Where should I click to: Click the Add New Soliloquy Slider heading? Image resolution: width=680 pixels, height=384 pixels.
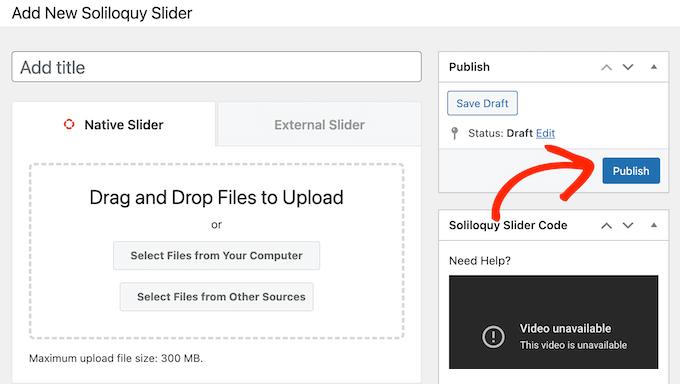tap(102, 13)
